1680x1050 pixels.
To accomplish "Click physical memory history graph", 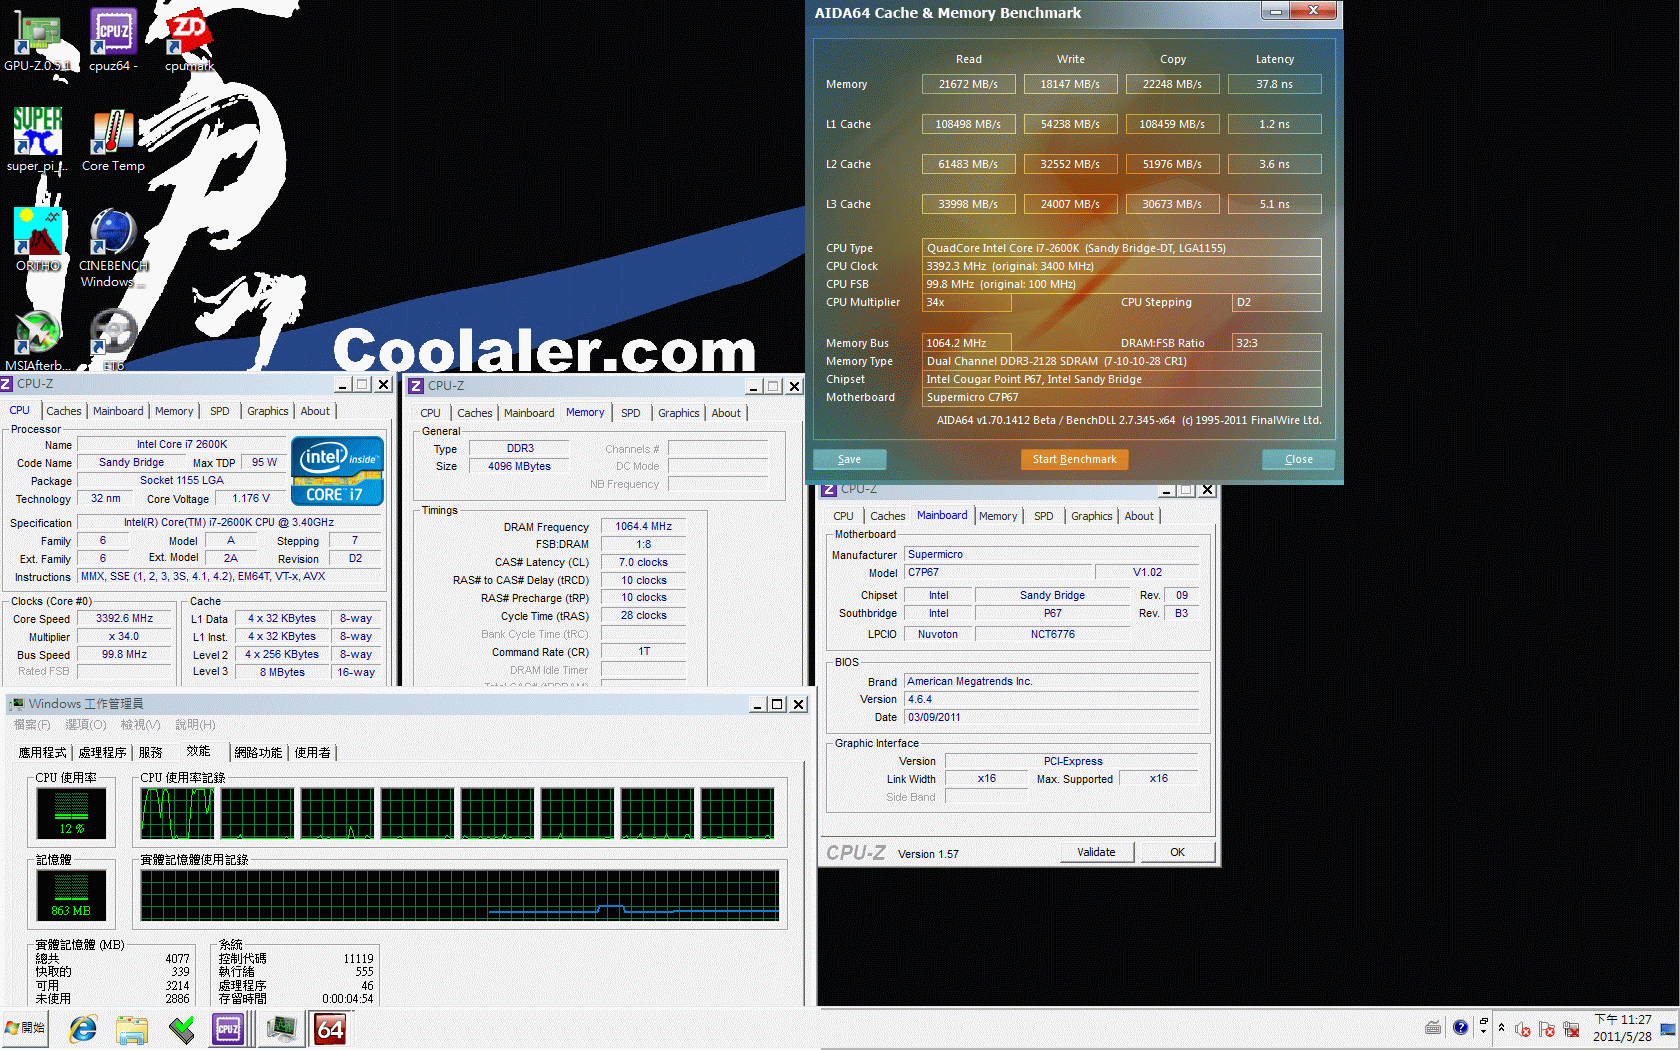I will click(459, 895).
